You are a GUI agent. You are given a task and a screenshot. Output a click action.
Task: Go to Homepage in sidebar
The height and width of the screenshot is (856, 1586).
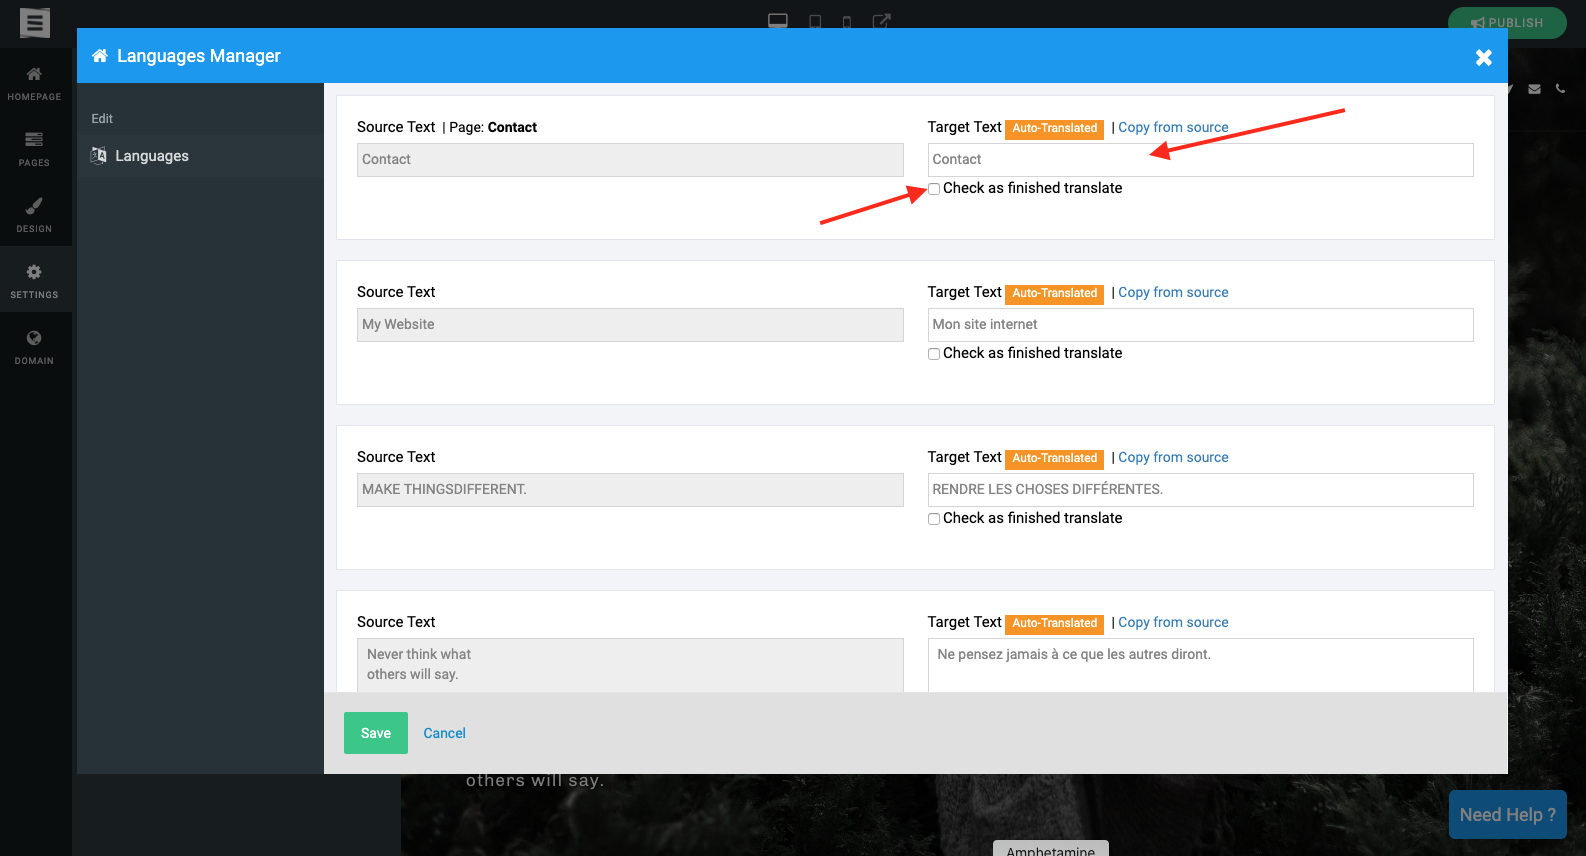point(34,83)
